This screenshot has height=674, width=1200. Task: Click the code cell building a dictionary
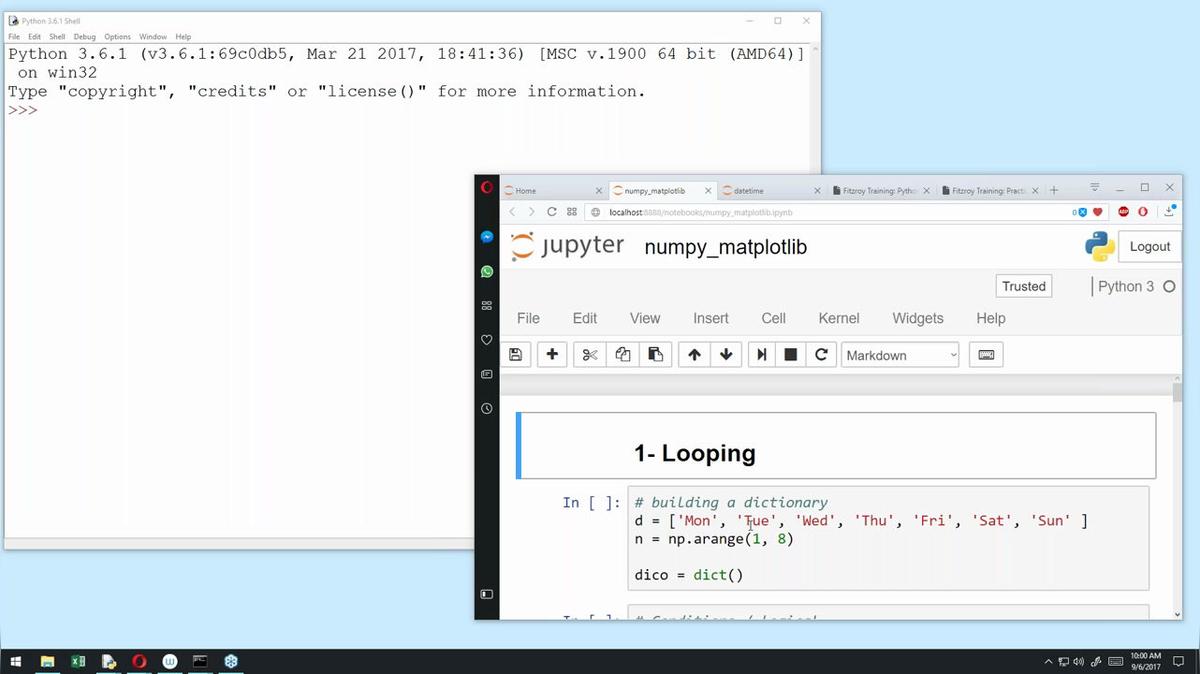[x=888, y=538]
